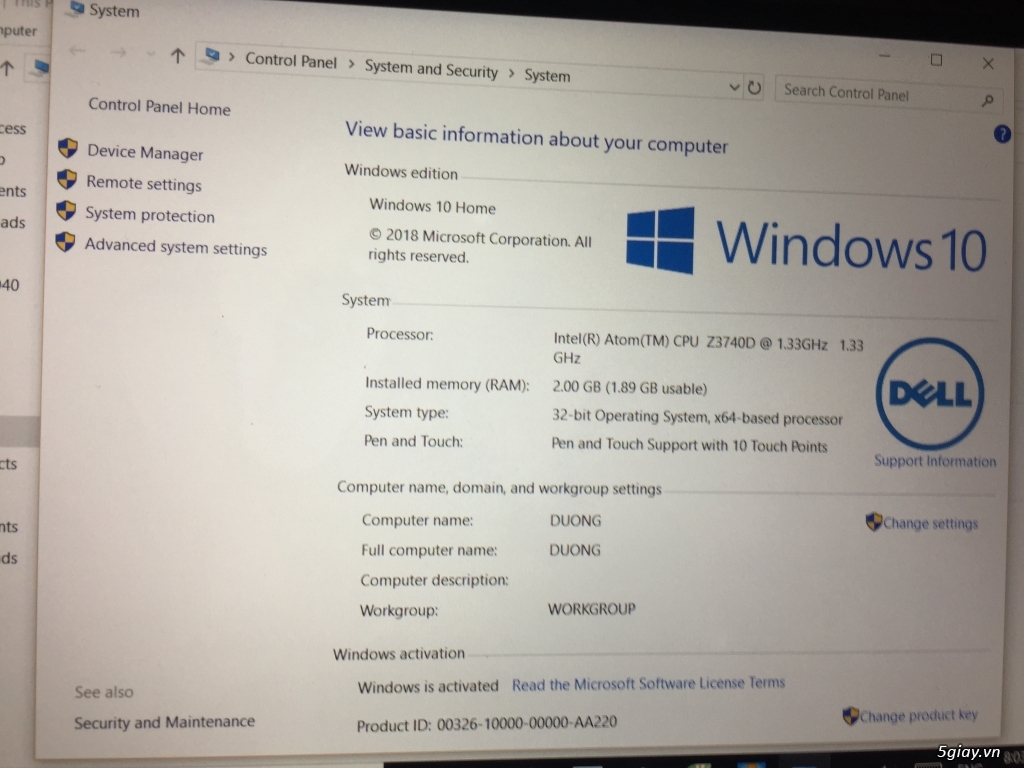Viewport: 1024px width, 768px height.
Task: Click the System and Security breadcrumb
Action: [x=431, y=69]
